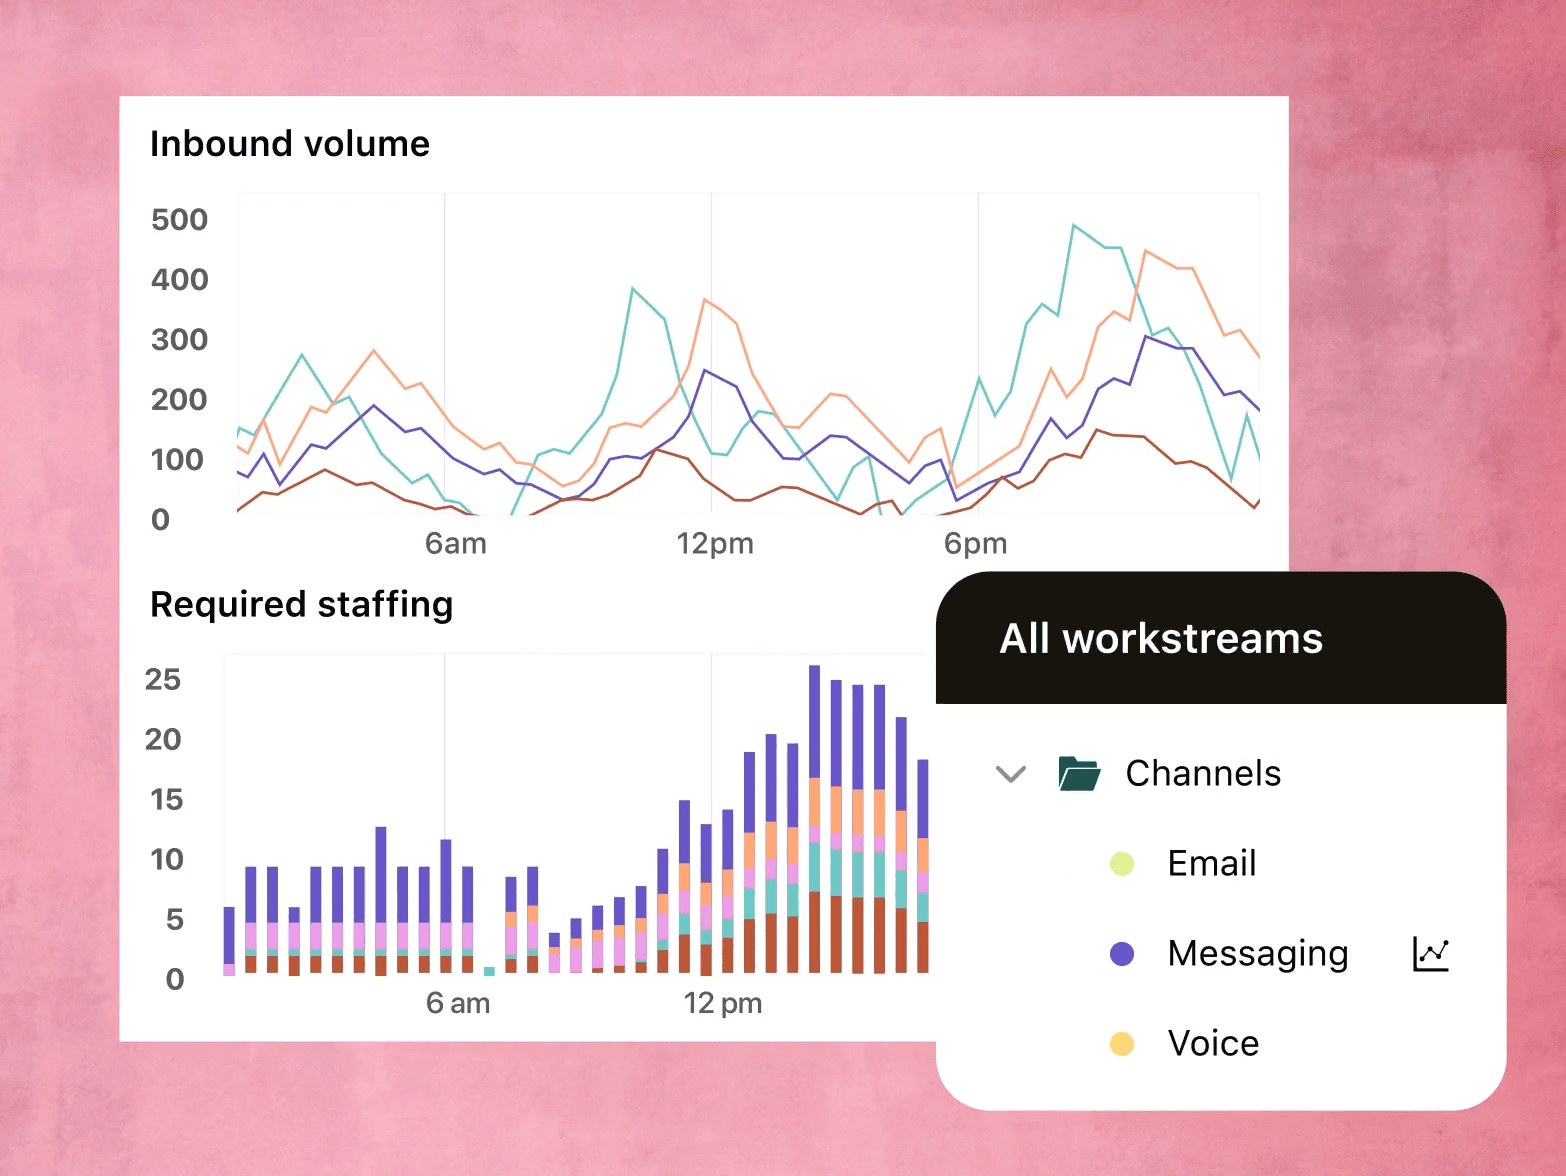This screenshot has width=1566, height=1176.
Task: Click the teal line's highest evening peak
Action: (1073, 226)
